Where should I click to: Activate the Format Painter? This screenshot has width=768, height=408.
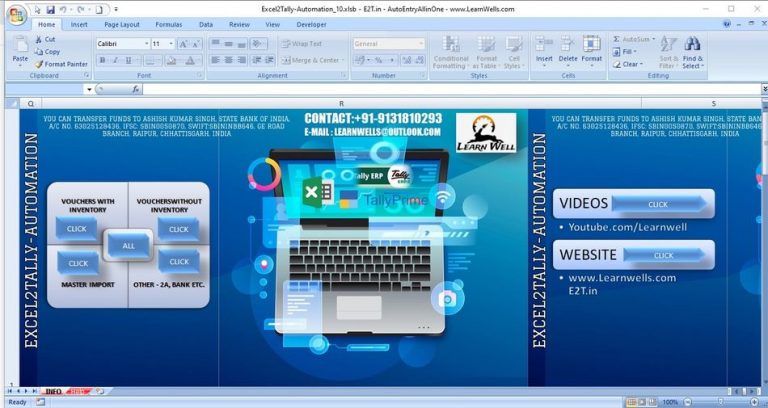click(61, 64)
